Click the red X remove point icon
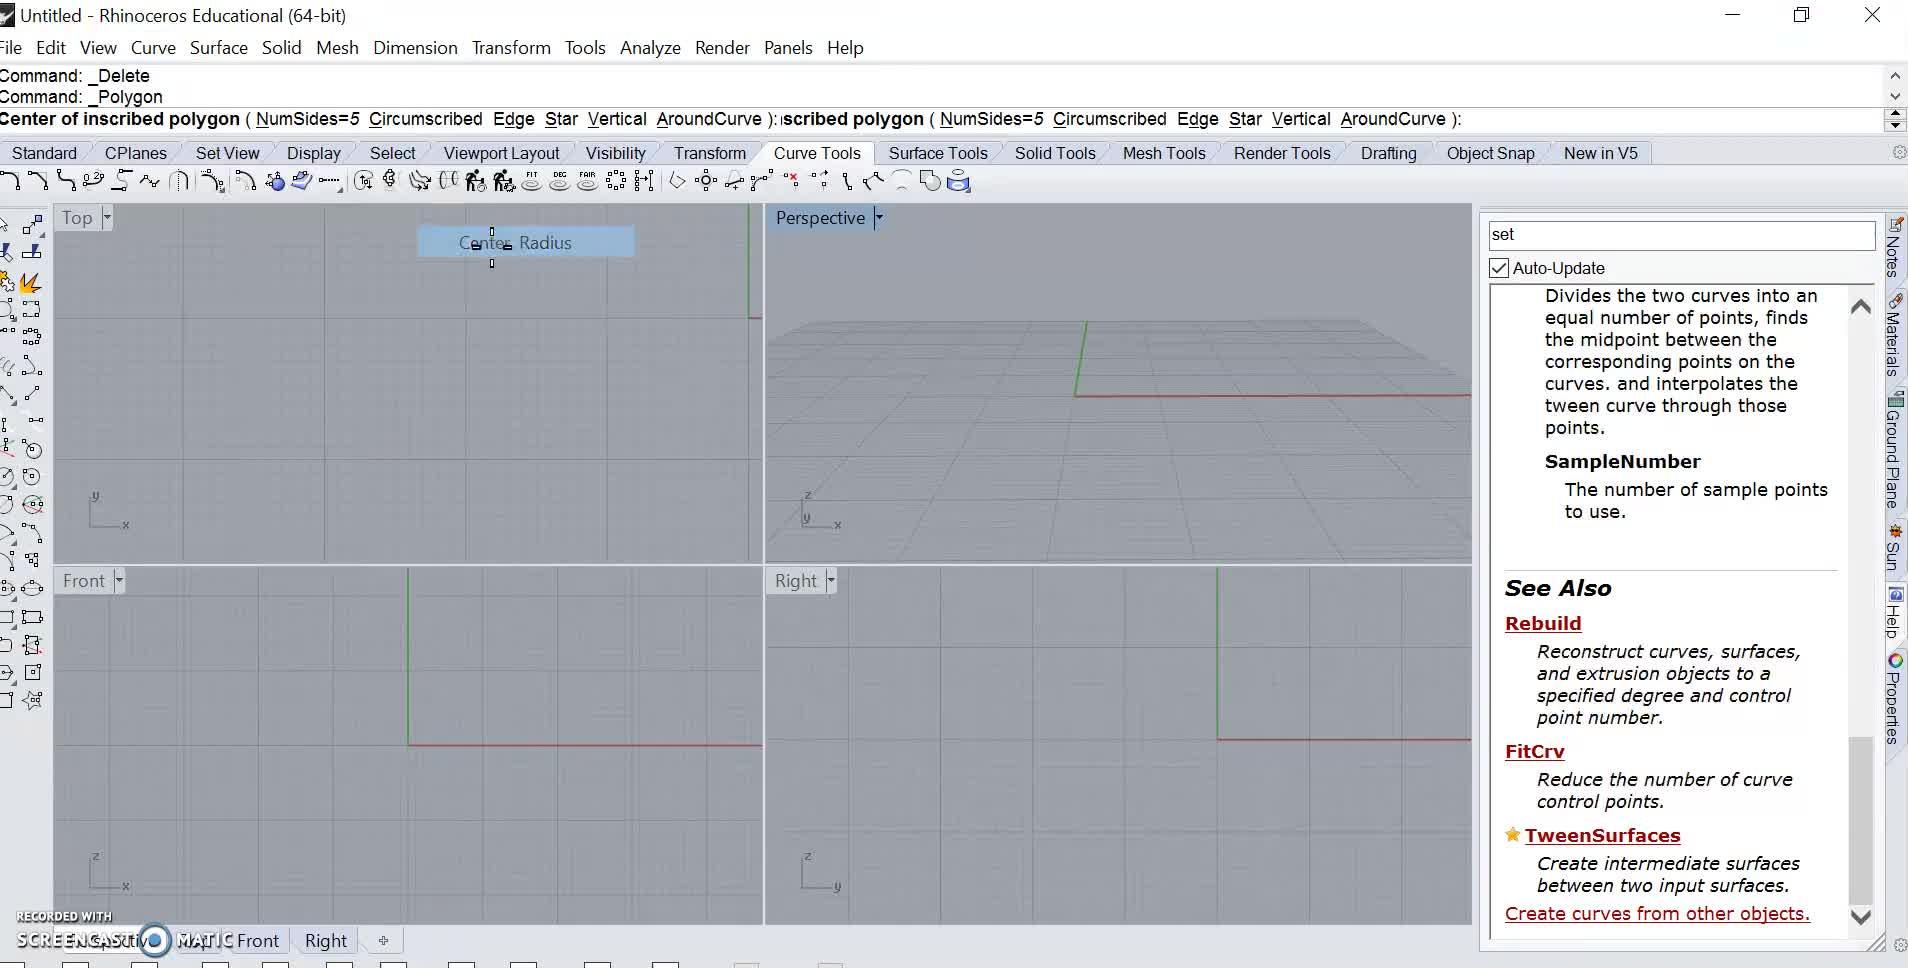 792,181
